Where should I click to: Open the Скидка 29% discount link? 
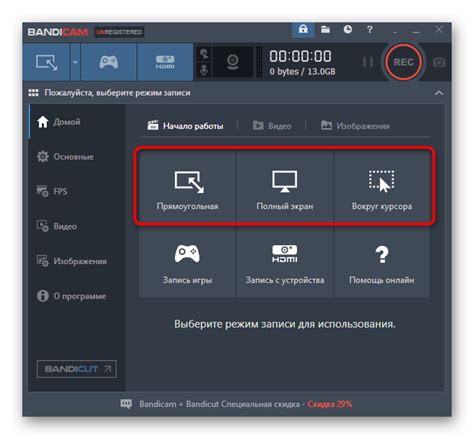(x=330, y=404)
